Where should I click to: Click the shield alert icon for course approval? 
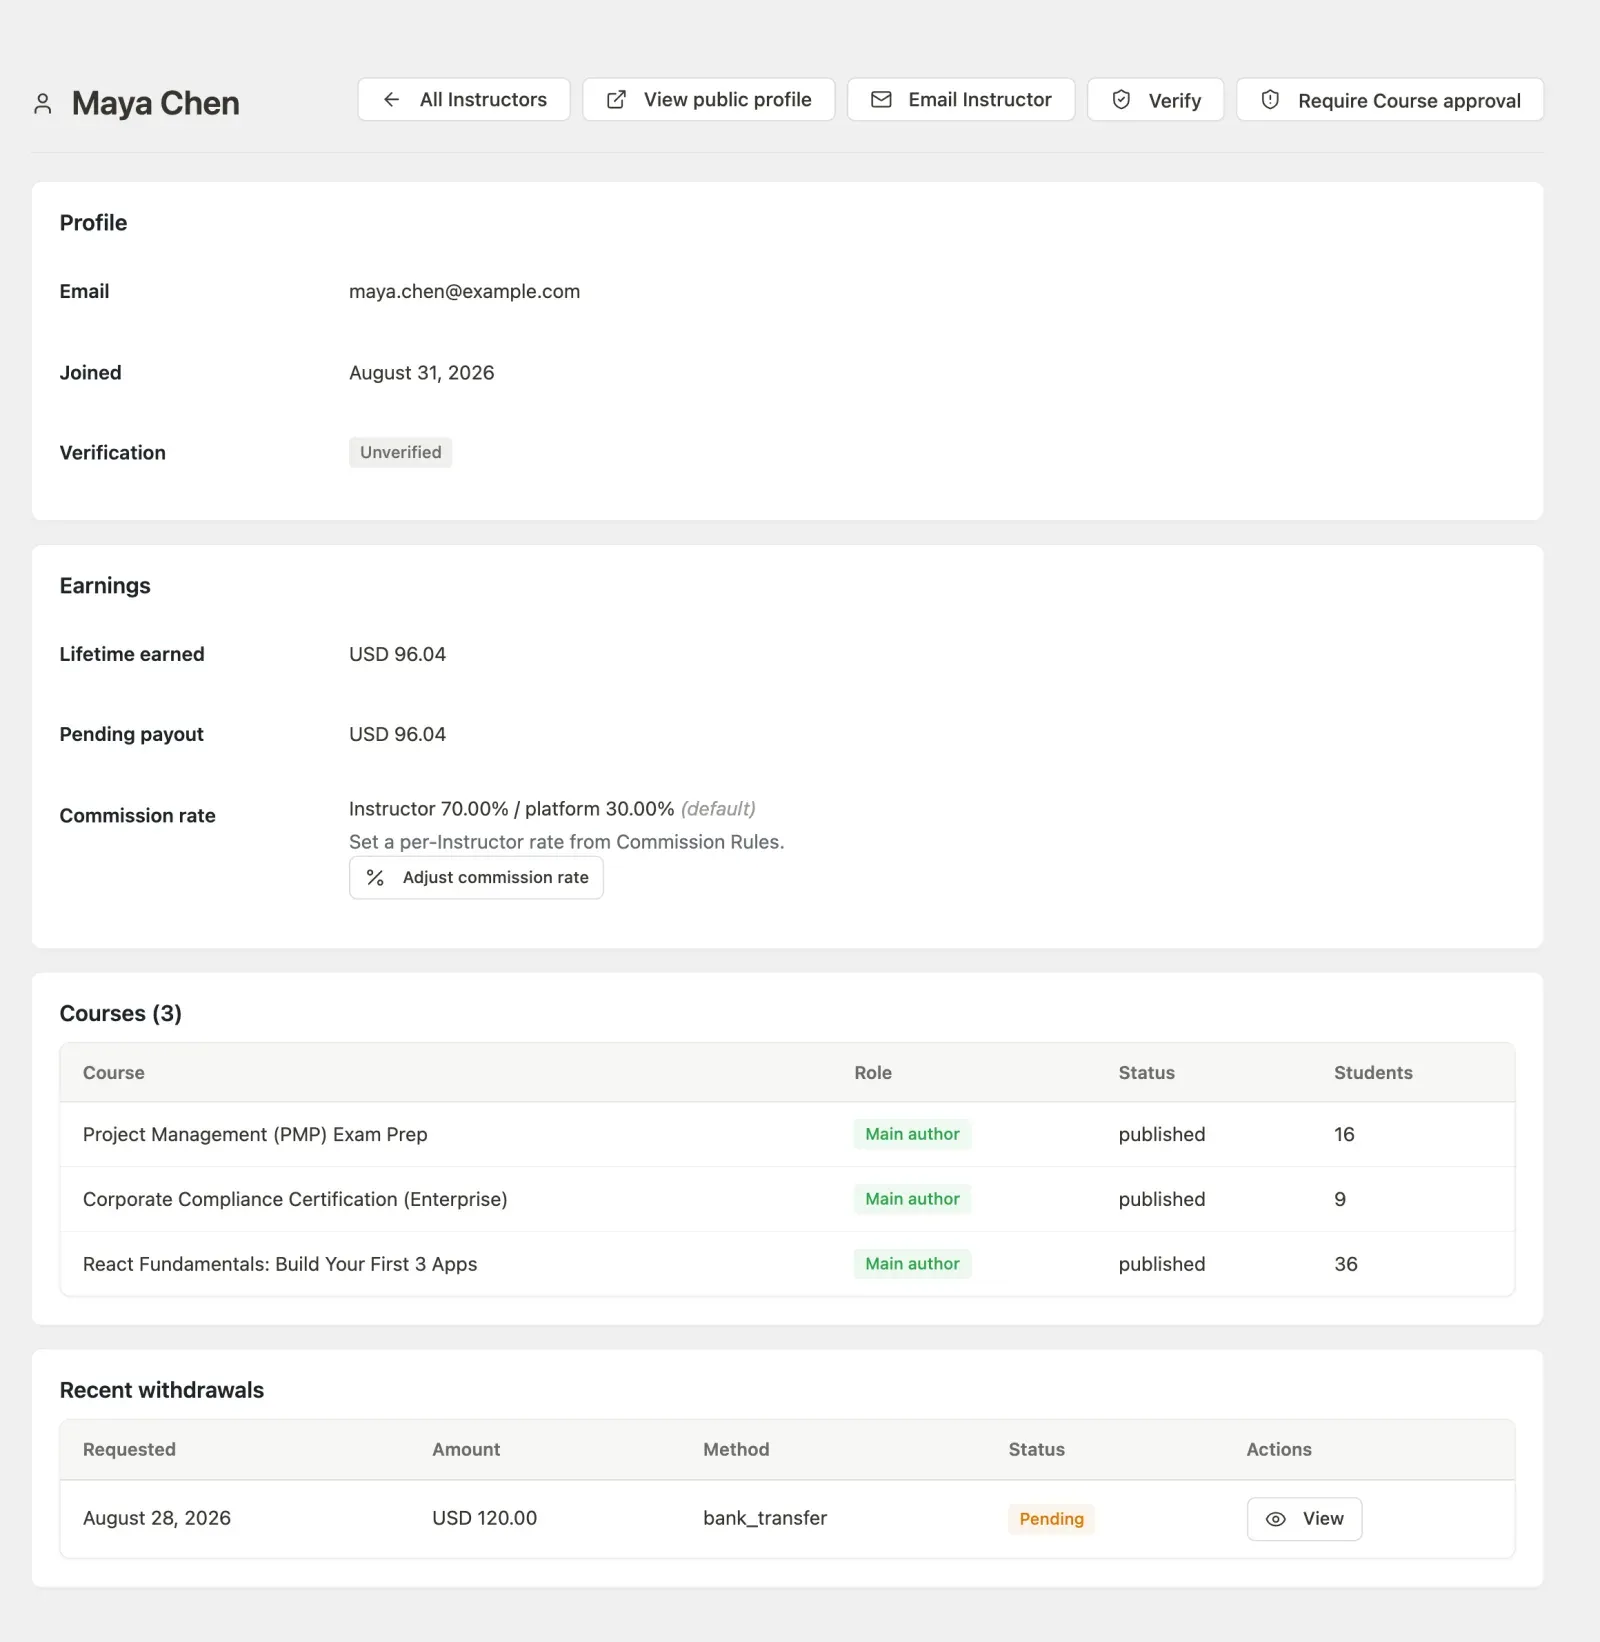1270,100
